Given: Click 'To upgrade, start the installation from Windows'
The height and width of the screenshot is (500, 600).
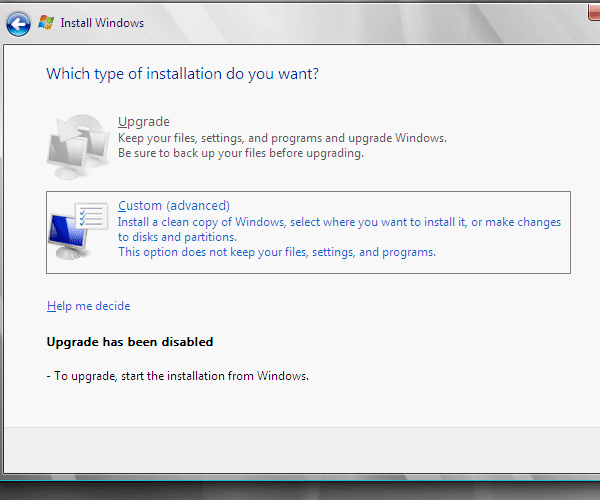Looking at the screenshot, I should [181, 376].
